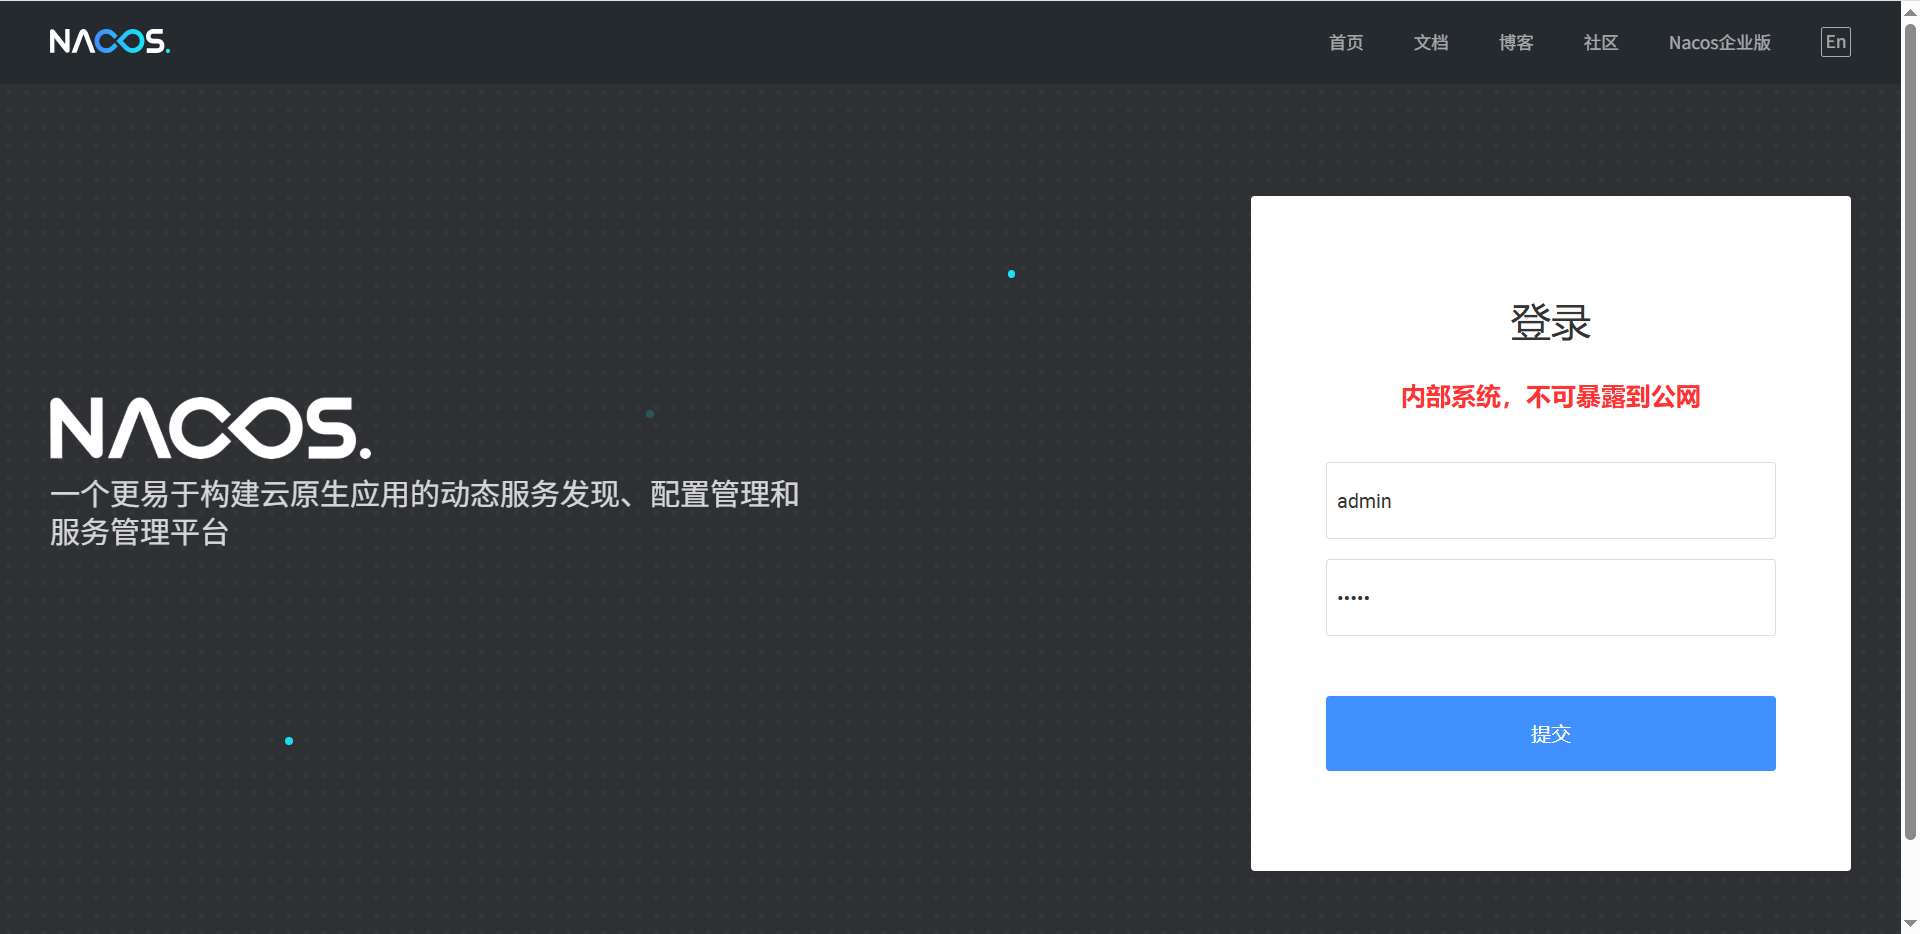Click the 登录 heading text
The width and height of the screenshot is (1920, 934).
point(1551,322)
